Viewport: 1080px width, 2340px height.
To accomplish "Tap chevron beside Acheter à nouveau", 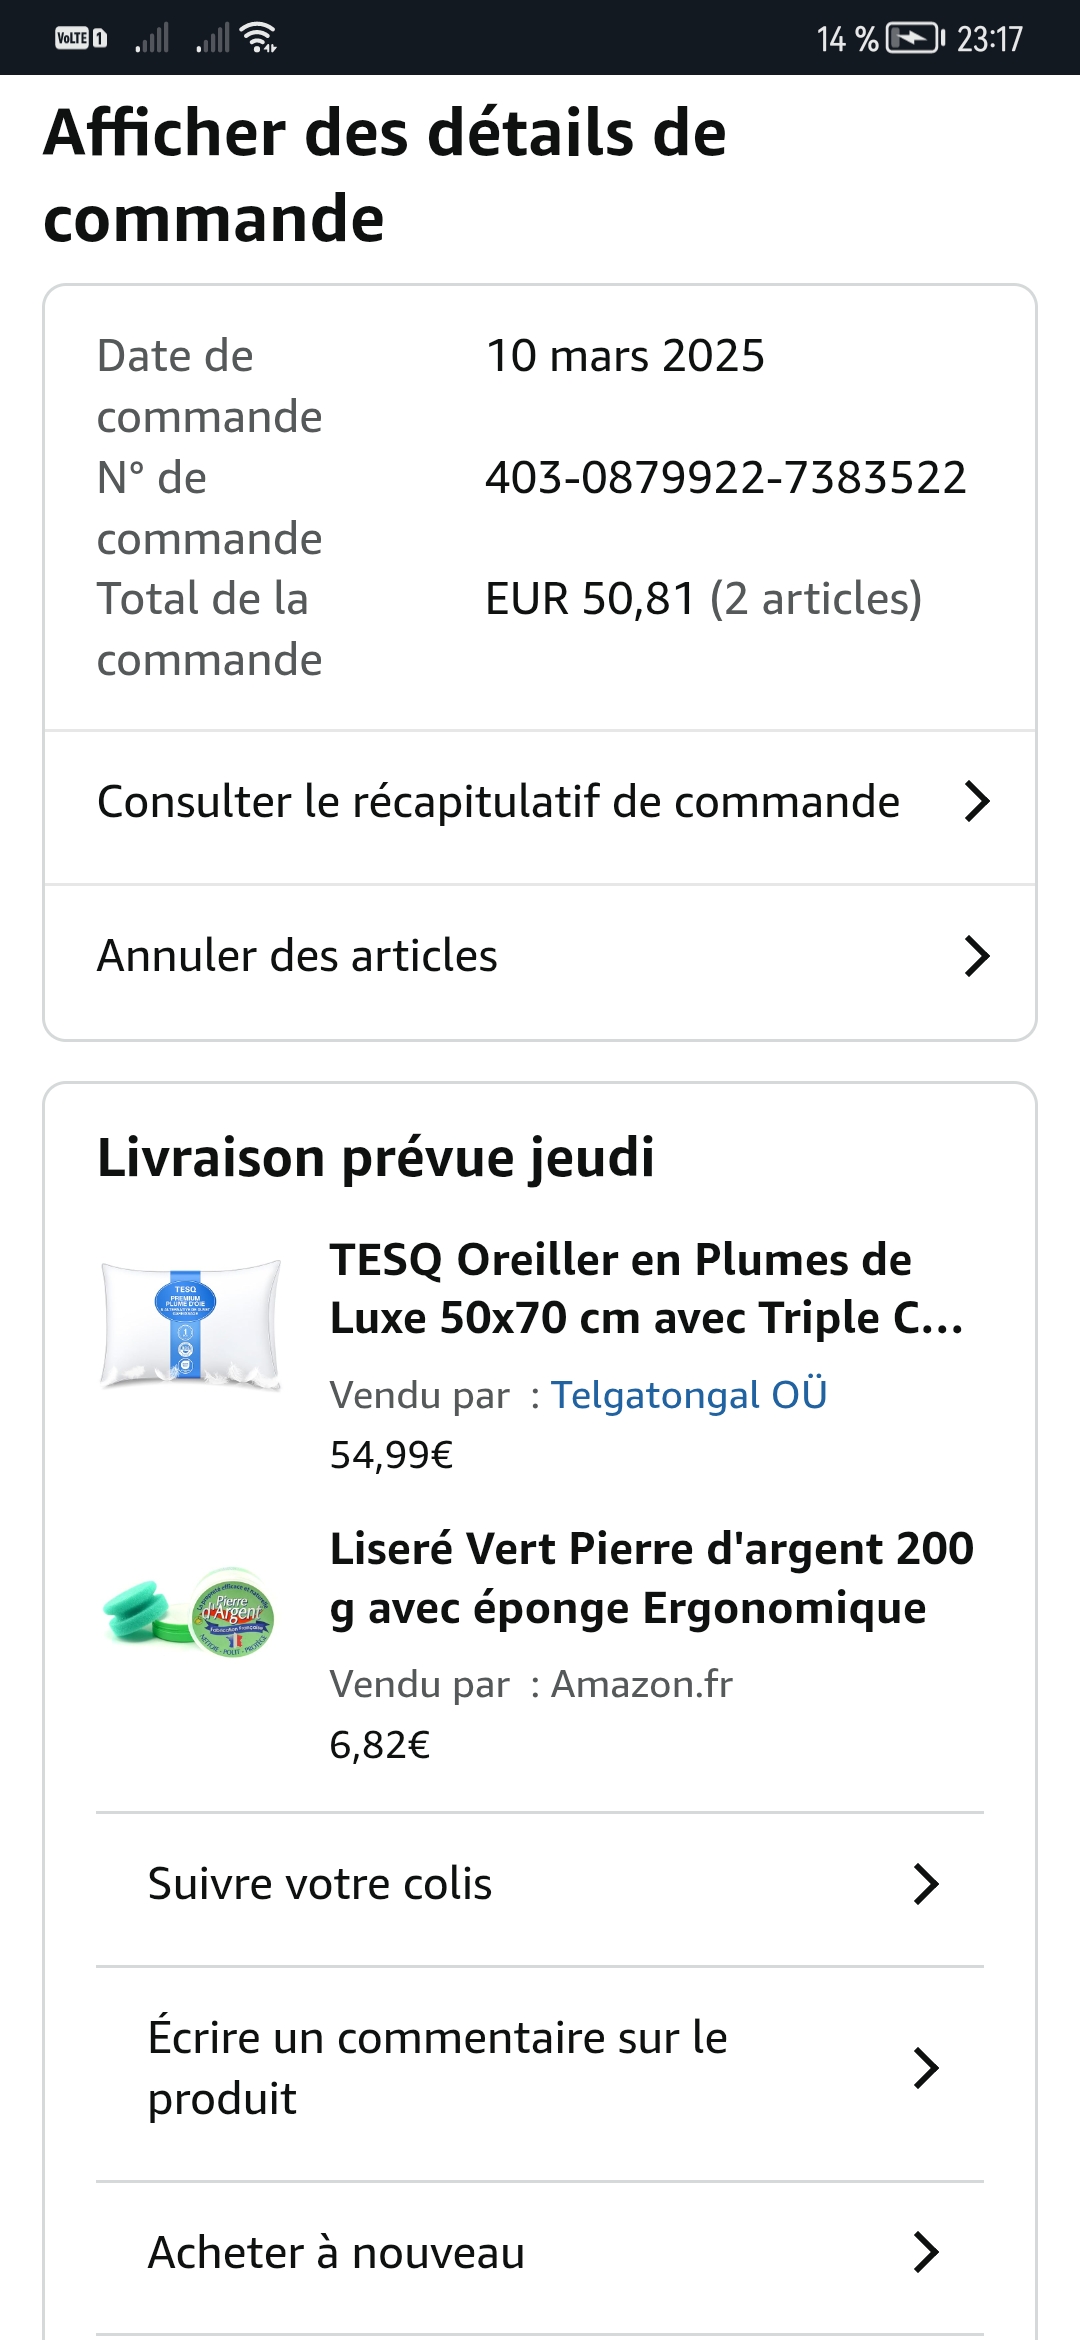I will [x=926, y=2252].
